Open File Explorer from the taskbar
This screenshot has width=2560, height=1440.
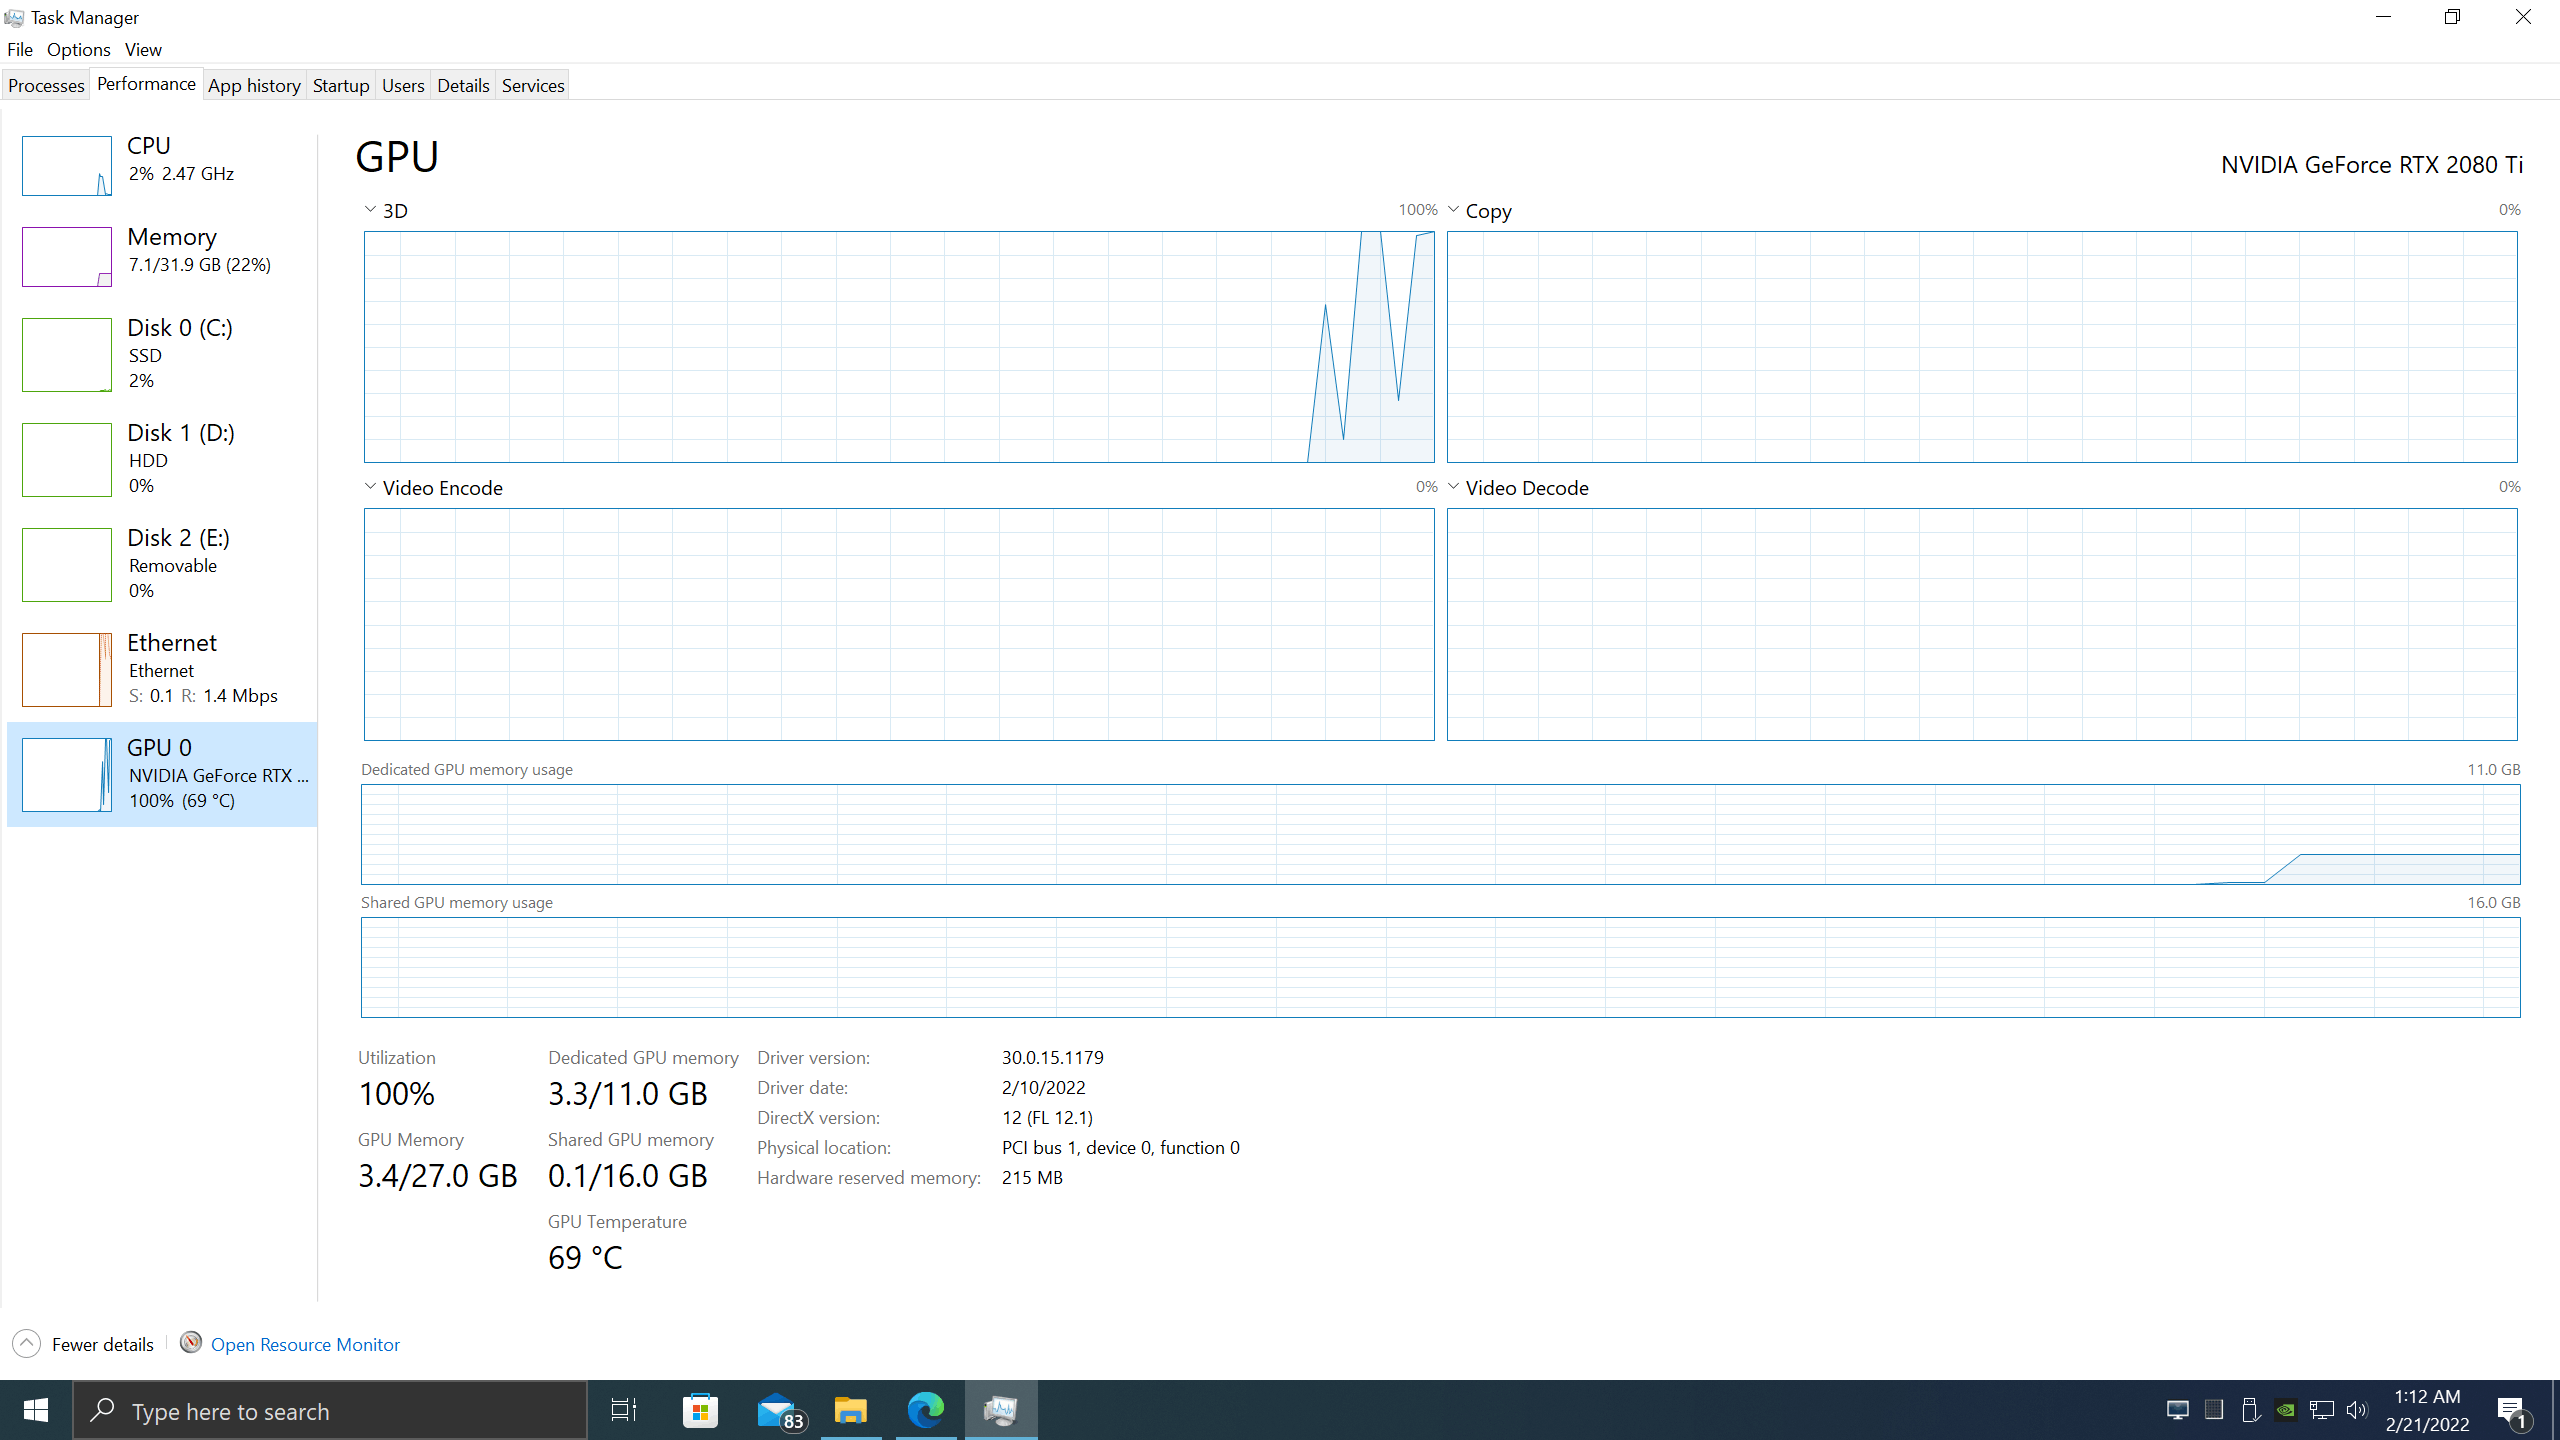pyautogui.click(x=850, y=1410)
